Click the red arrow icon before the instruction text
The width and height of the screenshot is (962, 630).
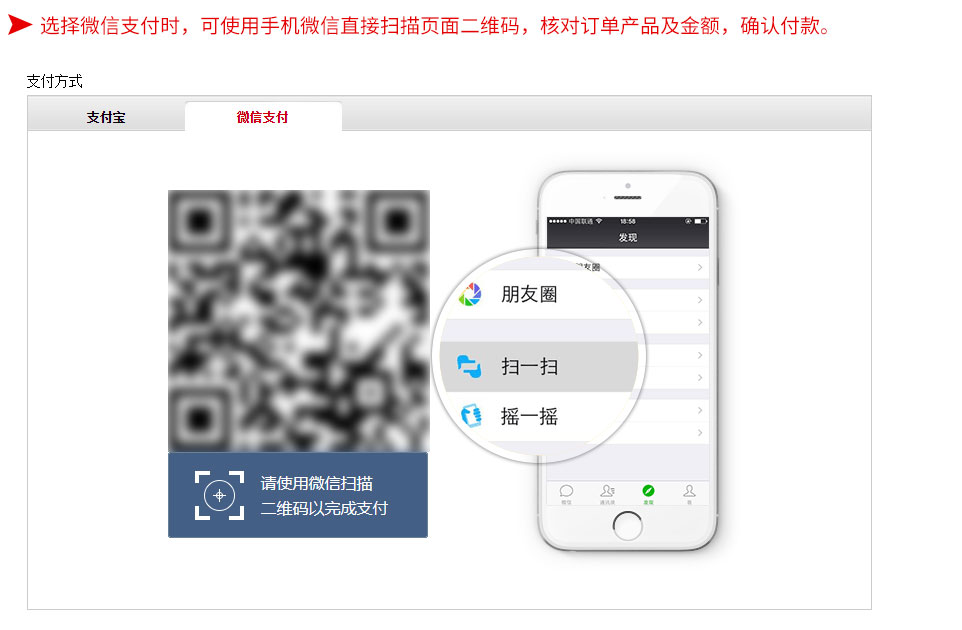click(x=20, y=25)
